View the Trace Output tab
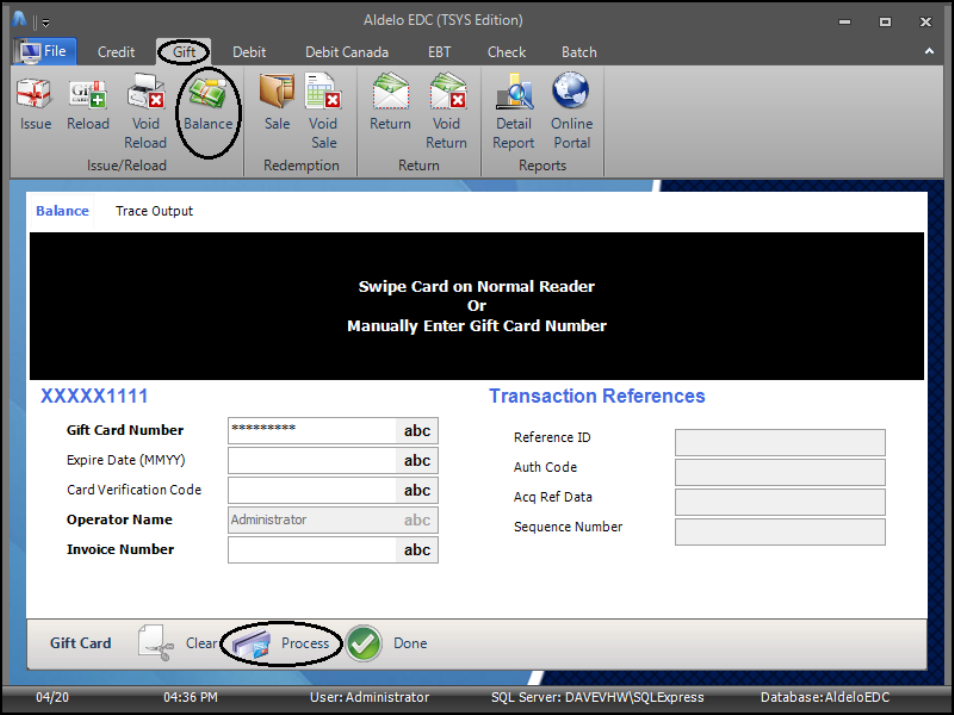The height and width of the screenshot is (715, 954). click(x=154, y=211)
